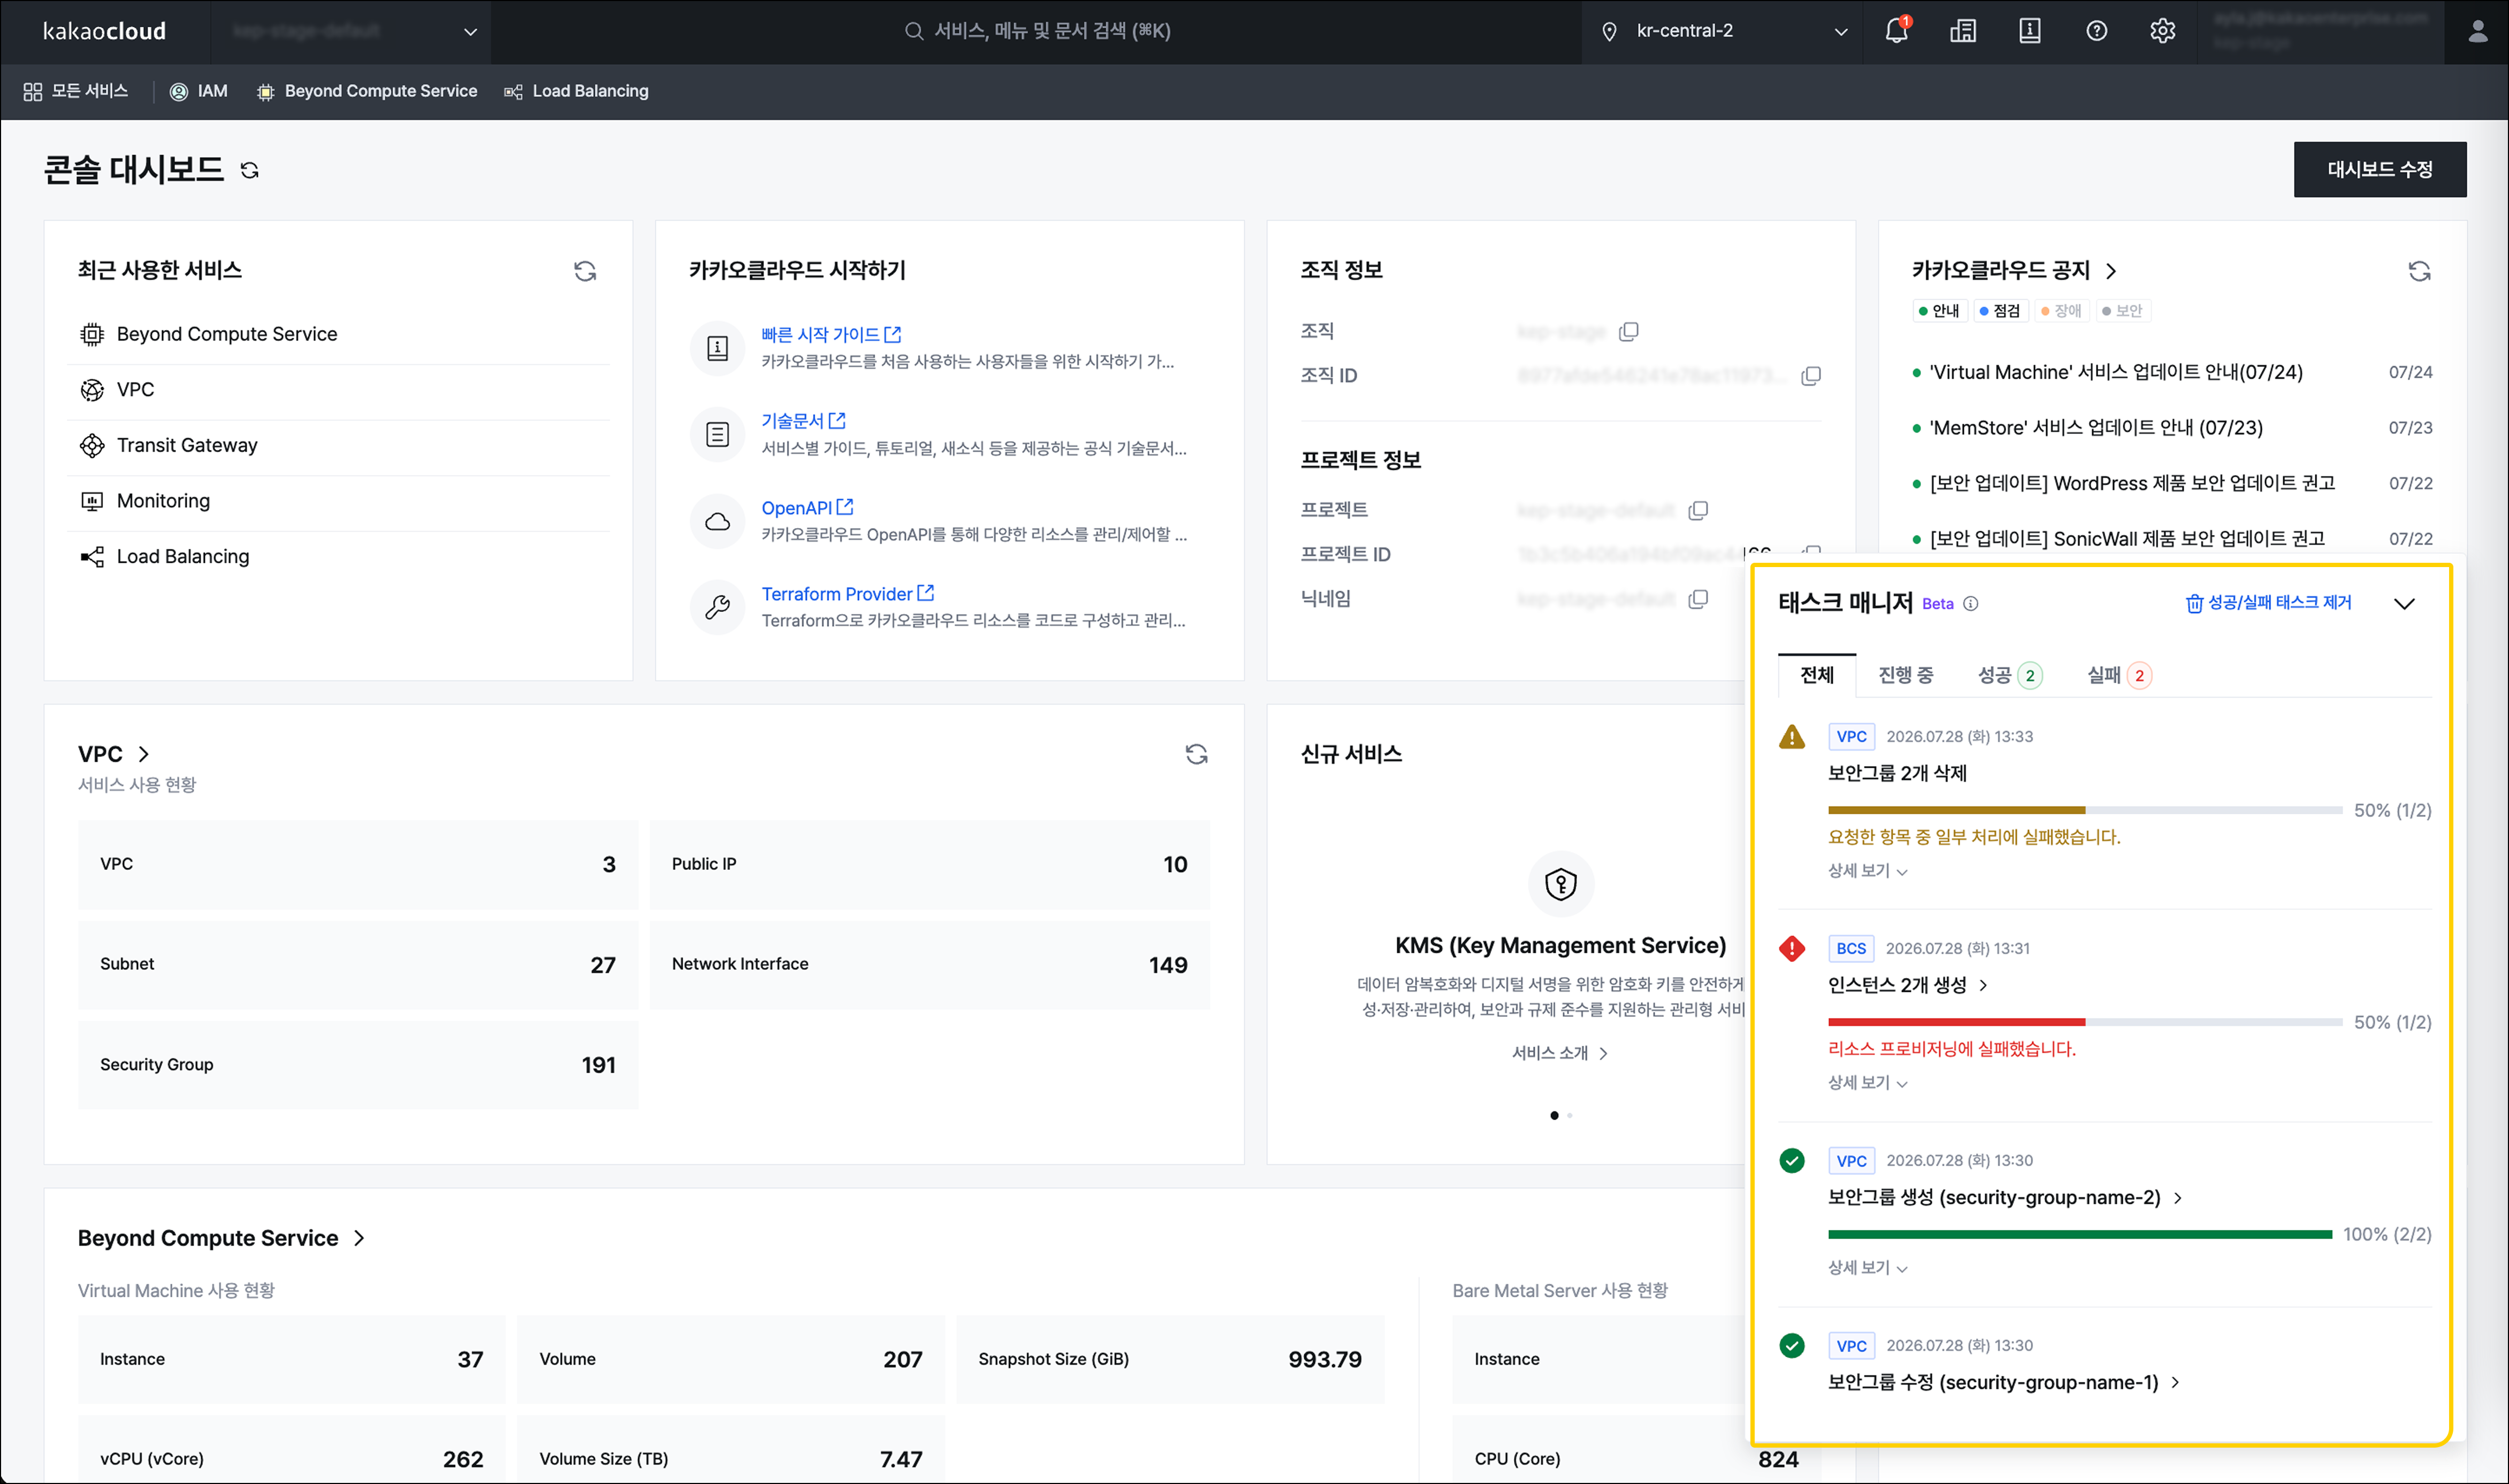The width and height of the screenshot is (2509, 1484).
Task: Expand details for 인스턴스 2개 생성 task
Action: [1867, 1083]
